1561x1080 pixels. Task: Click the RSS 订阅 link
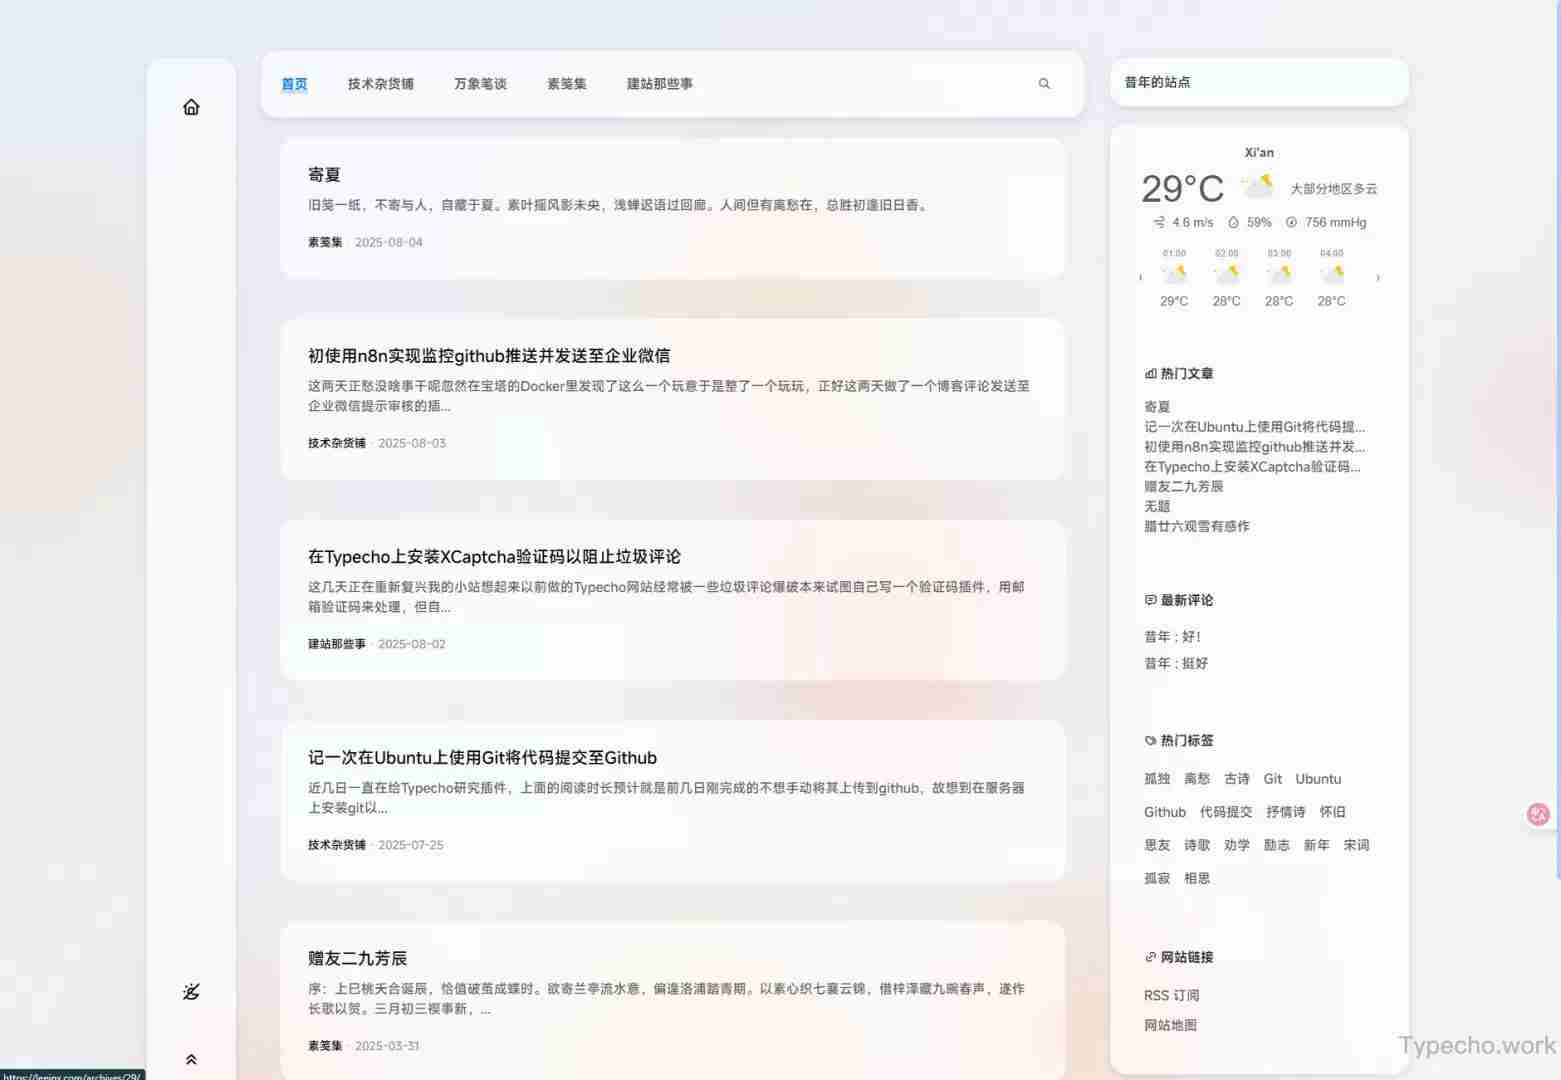(1171, 995)
